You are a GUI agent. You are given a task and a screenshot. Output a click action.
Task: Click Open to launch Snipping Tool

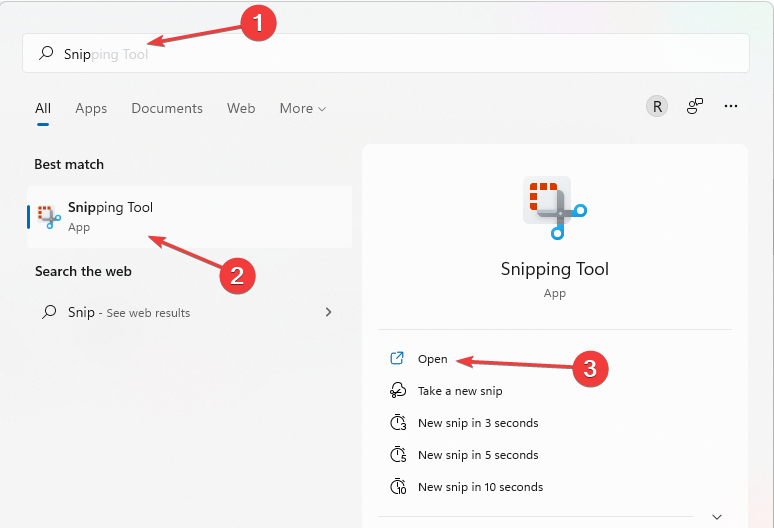coord(432,359)
